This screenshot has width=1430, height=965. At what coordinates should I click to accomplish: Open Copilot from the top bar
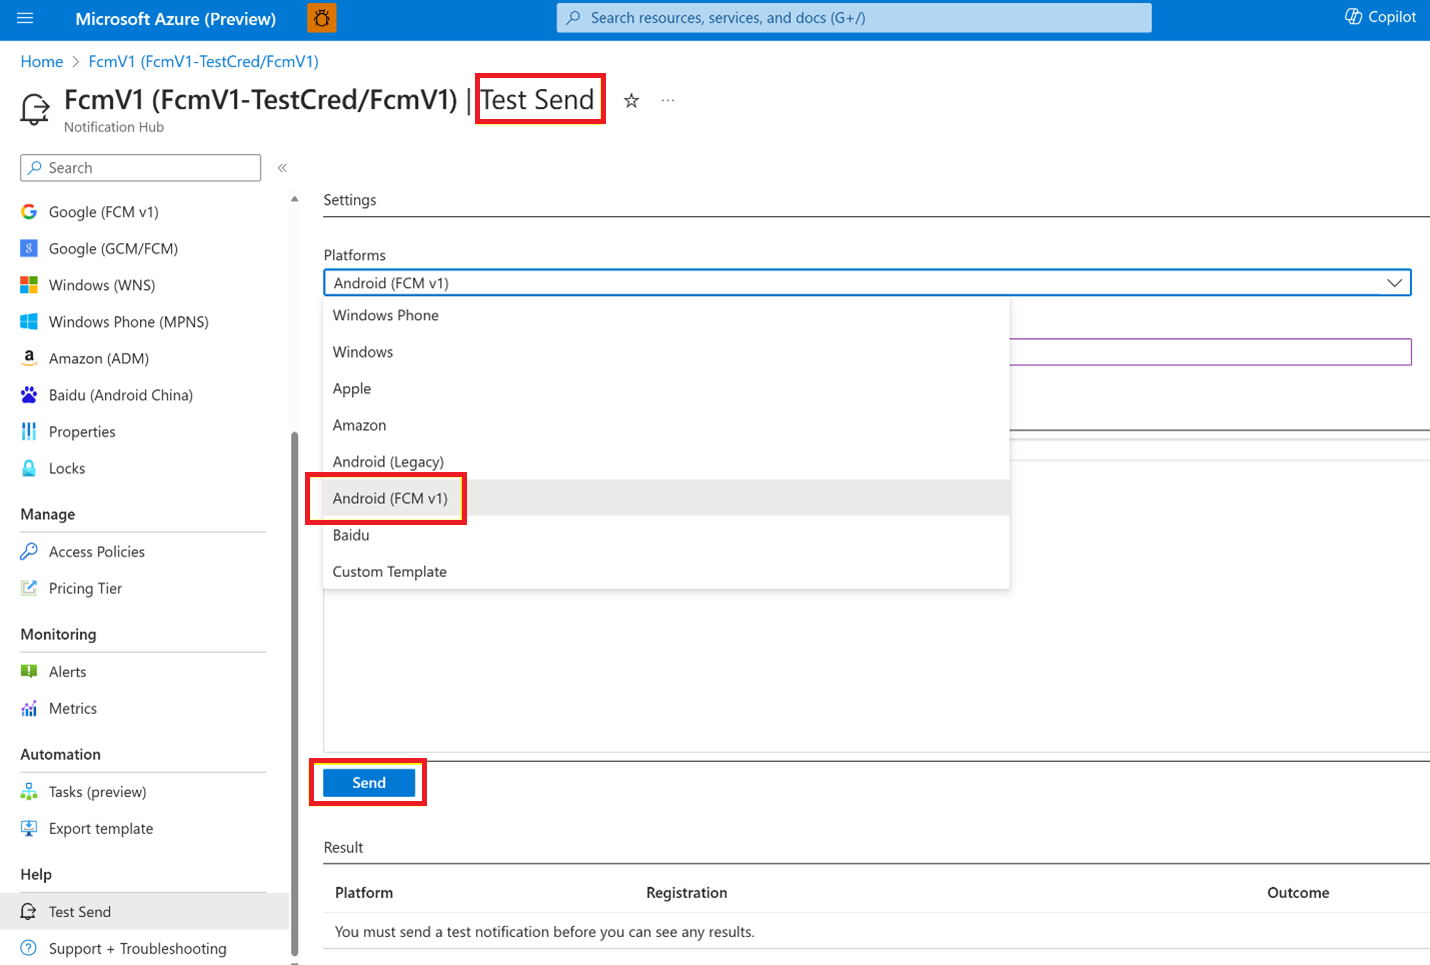(x=1381, y=17)
